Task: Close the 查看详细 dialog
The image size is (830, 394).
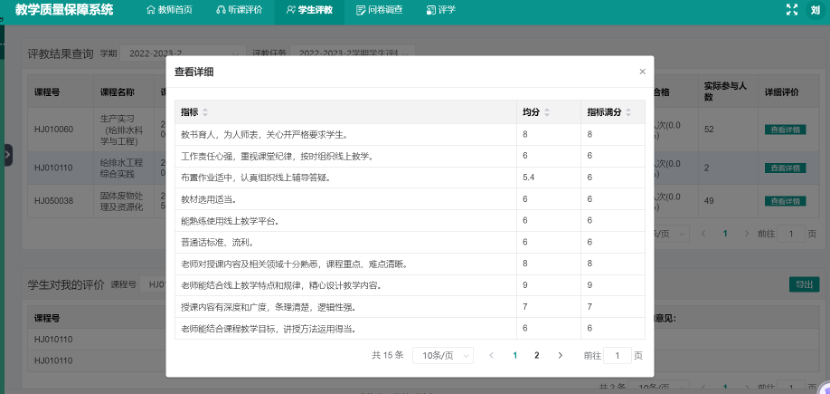Action: coord(642,71)
